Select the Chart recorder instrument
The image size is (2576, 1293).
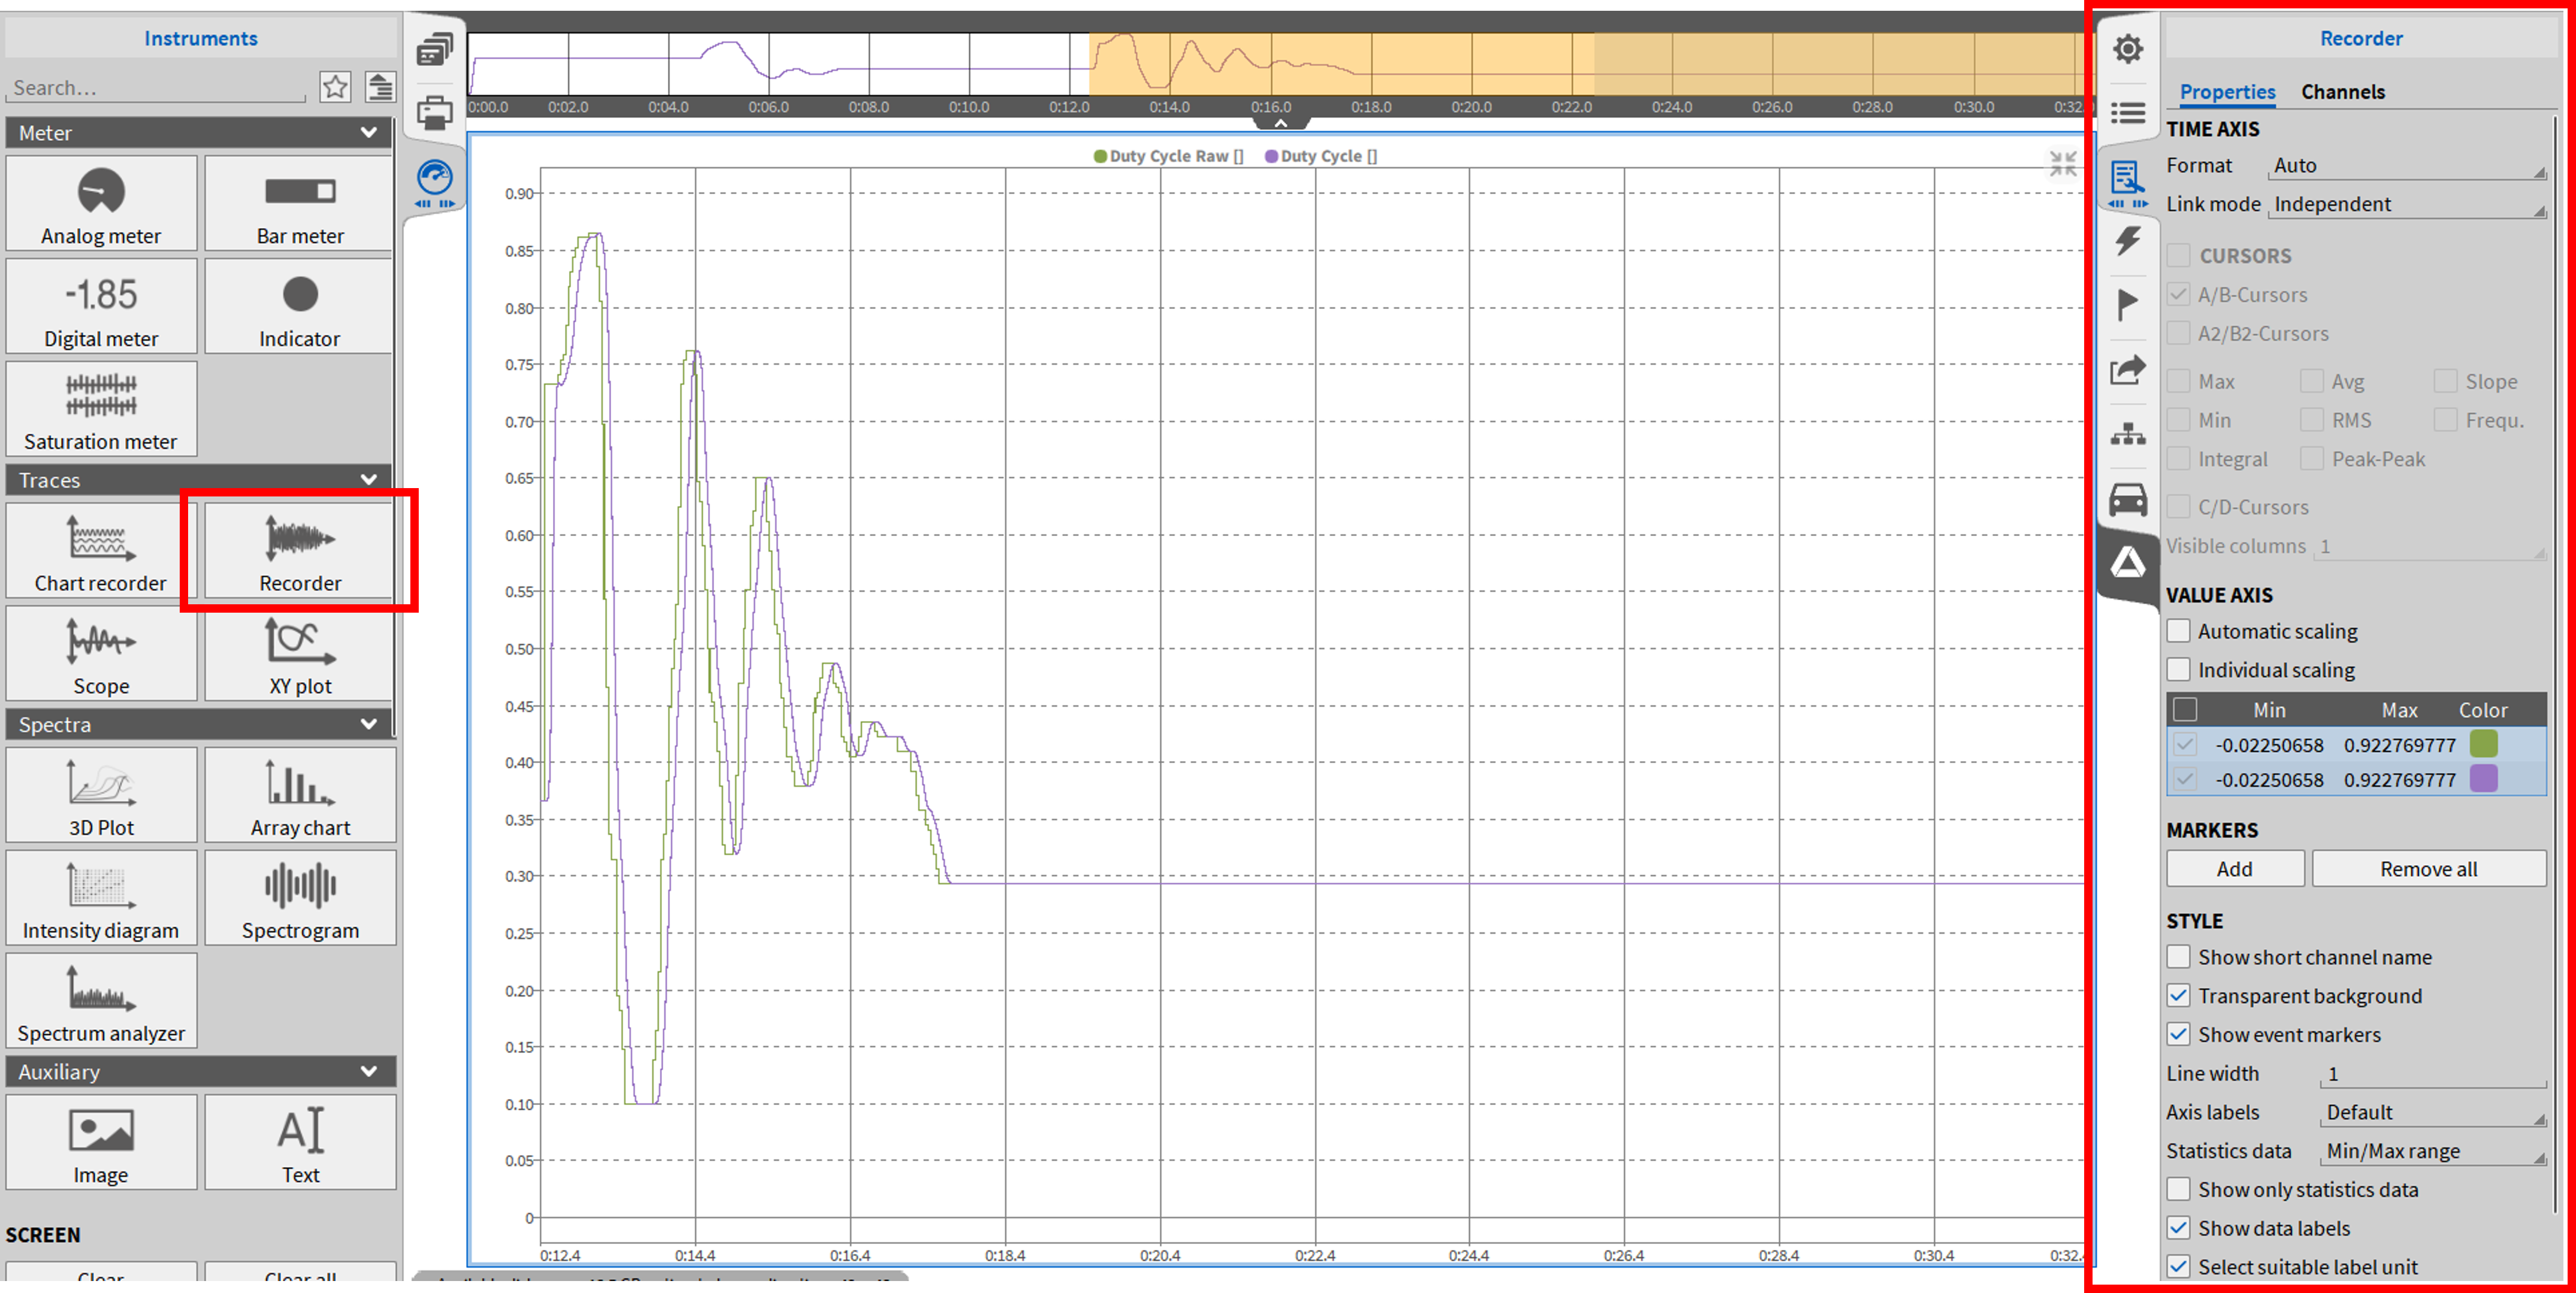point(101,552)
